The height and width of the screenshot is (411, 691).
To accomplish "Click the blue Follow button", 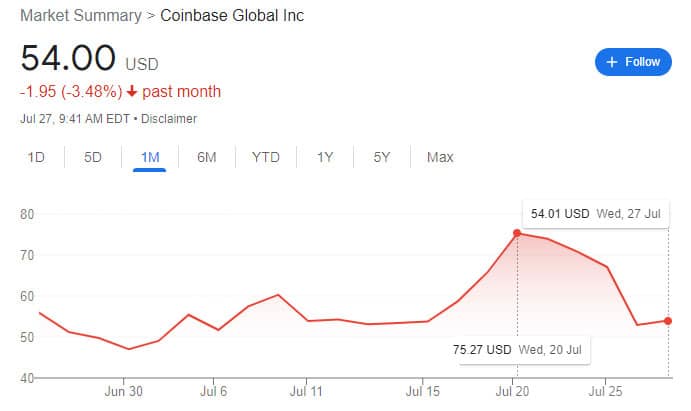I will pyautogui.click(x=633, y=61).
